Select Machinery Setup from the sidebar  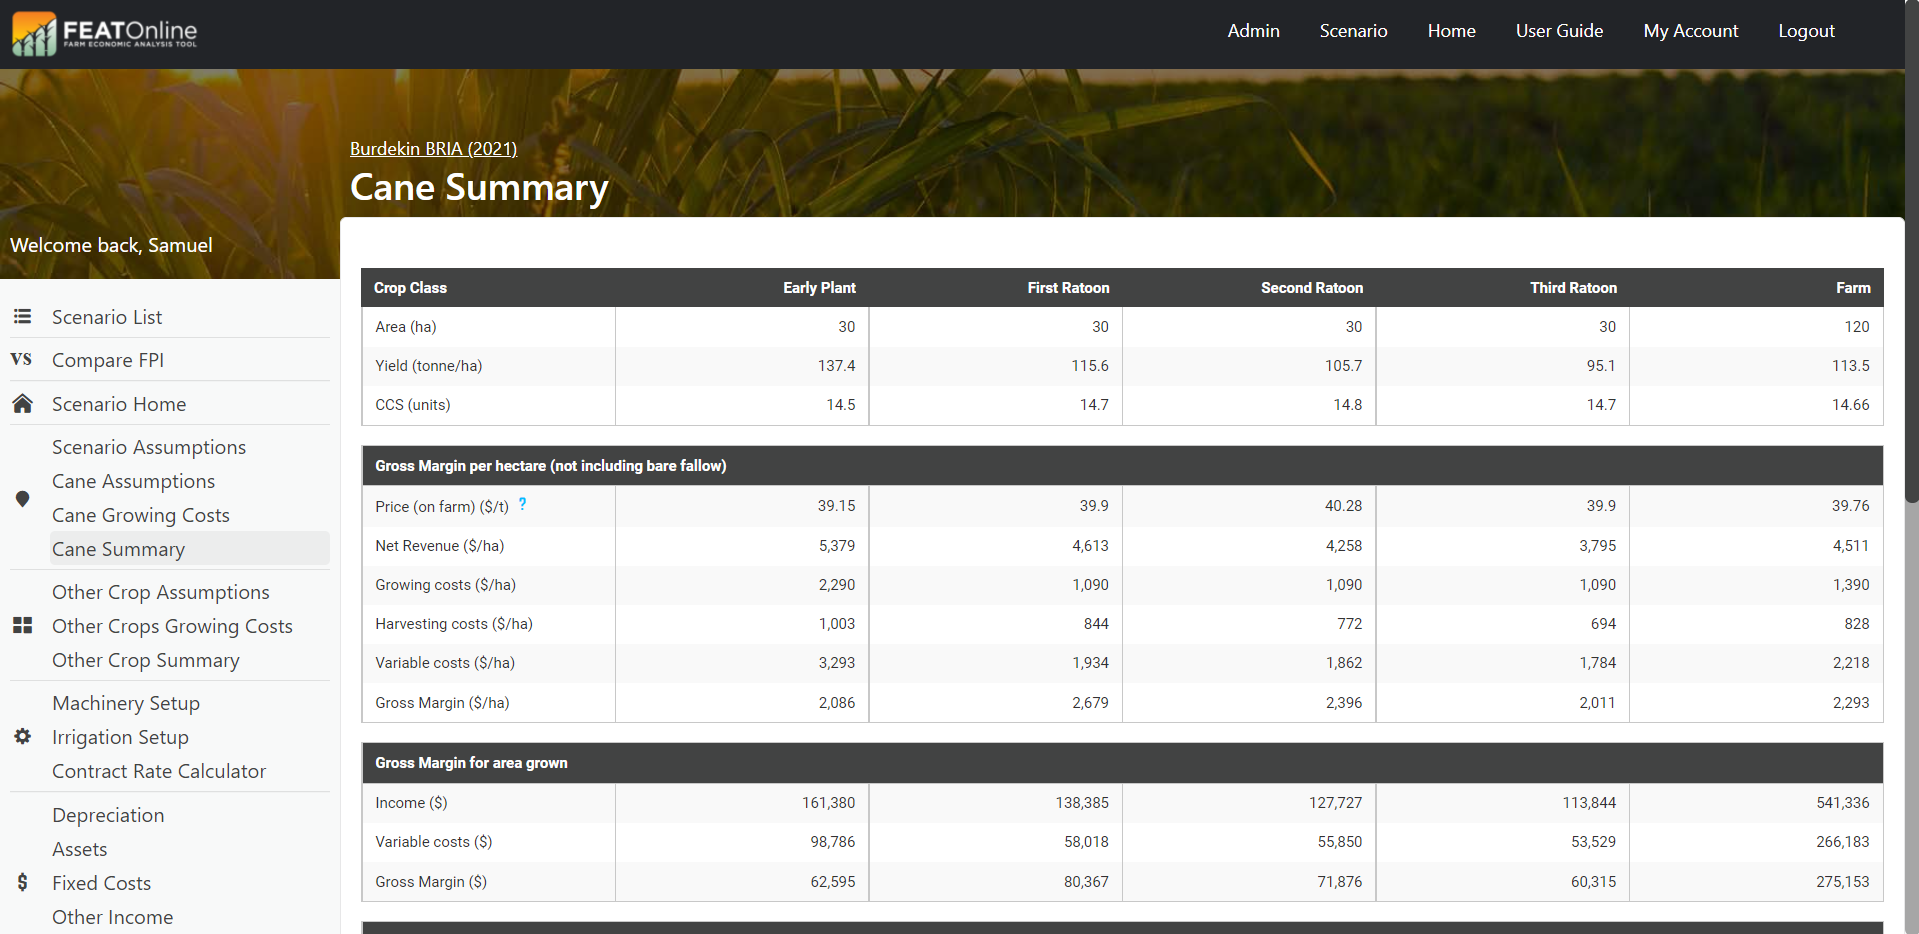[x=126, y=703]
